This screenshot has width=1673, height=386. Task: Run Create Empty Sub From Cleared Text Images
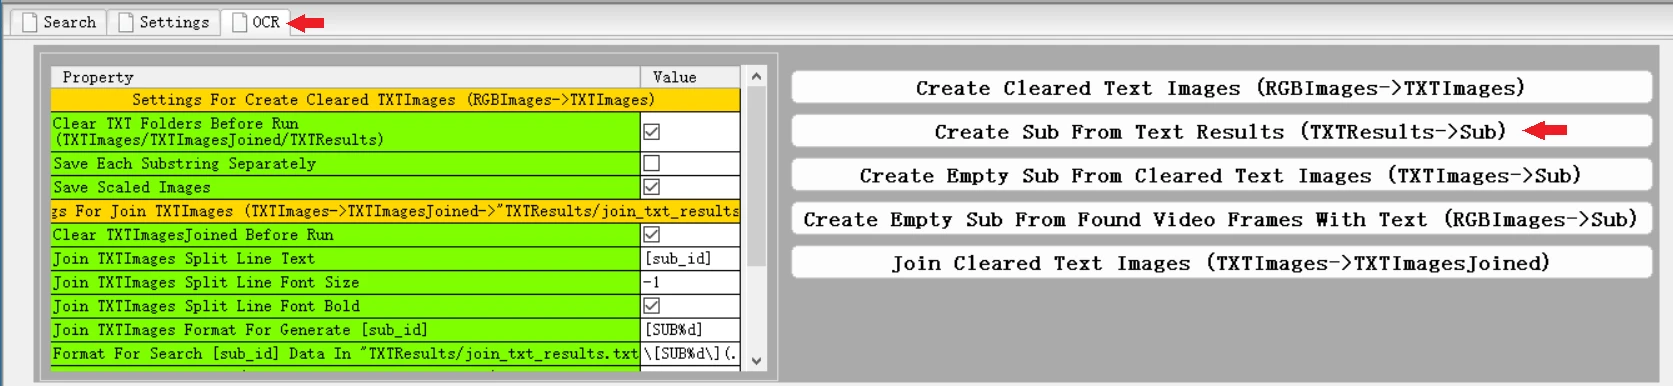point(1221,176)
